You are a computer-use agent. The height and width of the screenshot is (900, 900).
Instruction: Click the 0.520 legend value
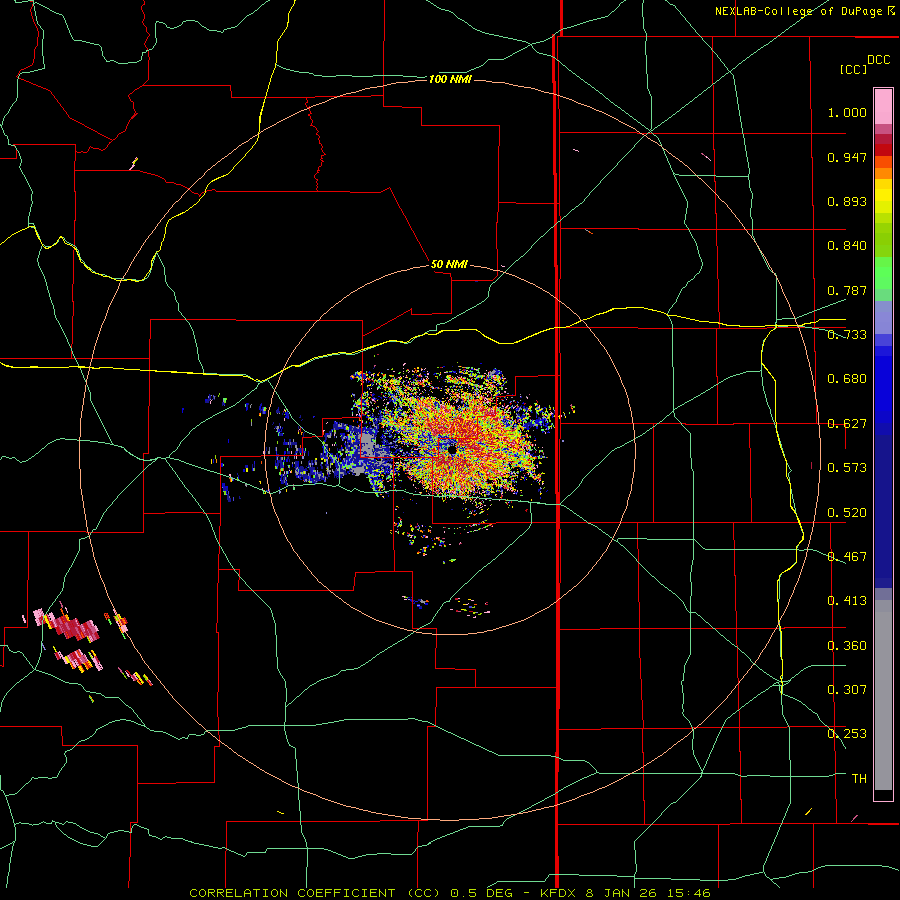tap(847, 513)
